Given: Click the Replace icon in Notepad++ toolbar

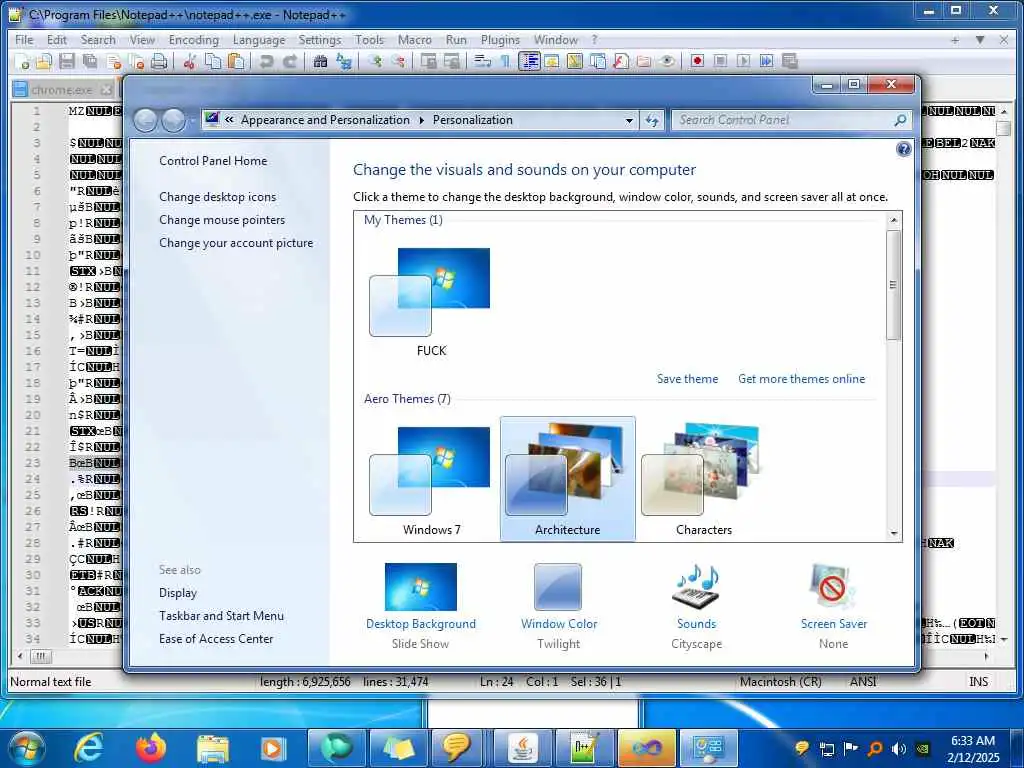Looking at the screenshot, I should click(x=344, y=61).
